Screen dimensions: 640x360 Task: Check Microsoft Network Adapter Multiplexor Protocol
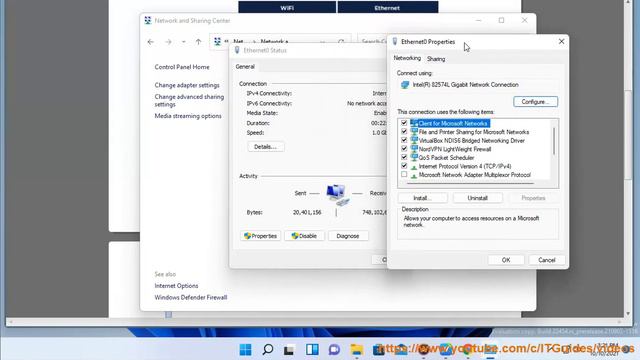404,174
